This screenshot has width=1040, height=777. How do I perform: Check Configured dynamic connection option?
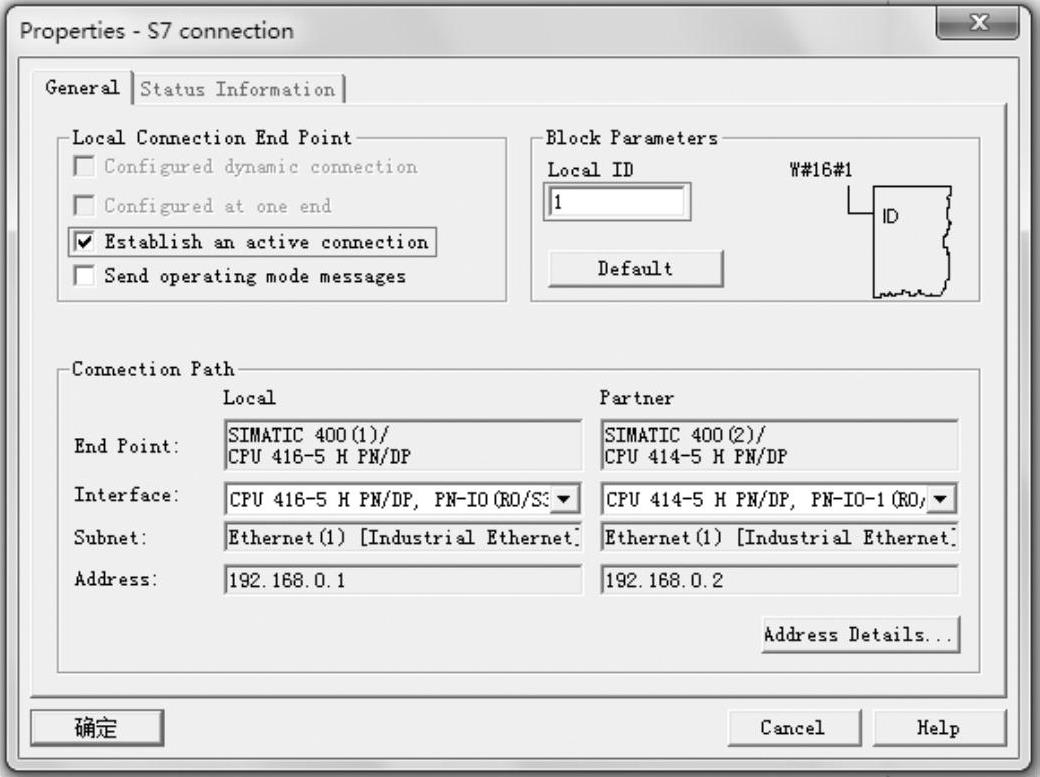(86, 167)
